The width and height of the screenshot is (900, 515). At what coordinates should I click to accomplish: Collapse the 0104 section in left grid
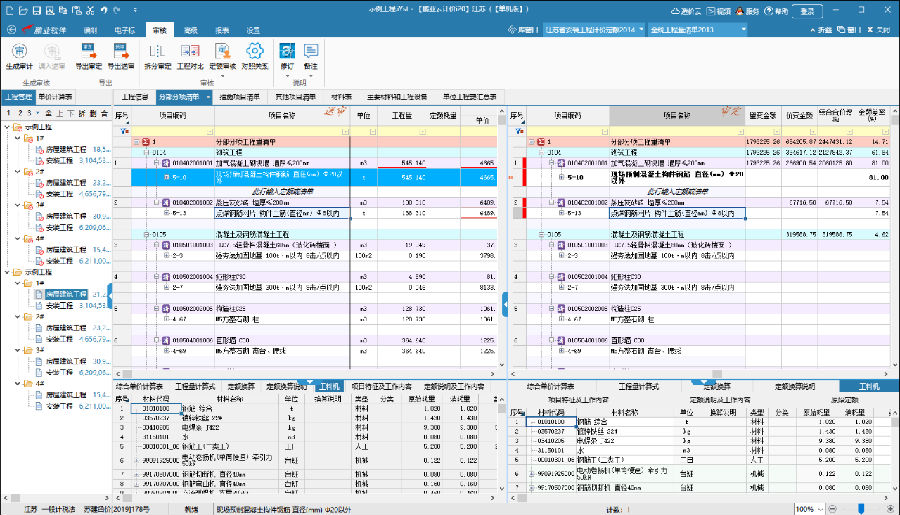pyautogui.click(x=146, y=151)
